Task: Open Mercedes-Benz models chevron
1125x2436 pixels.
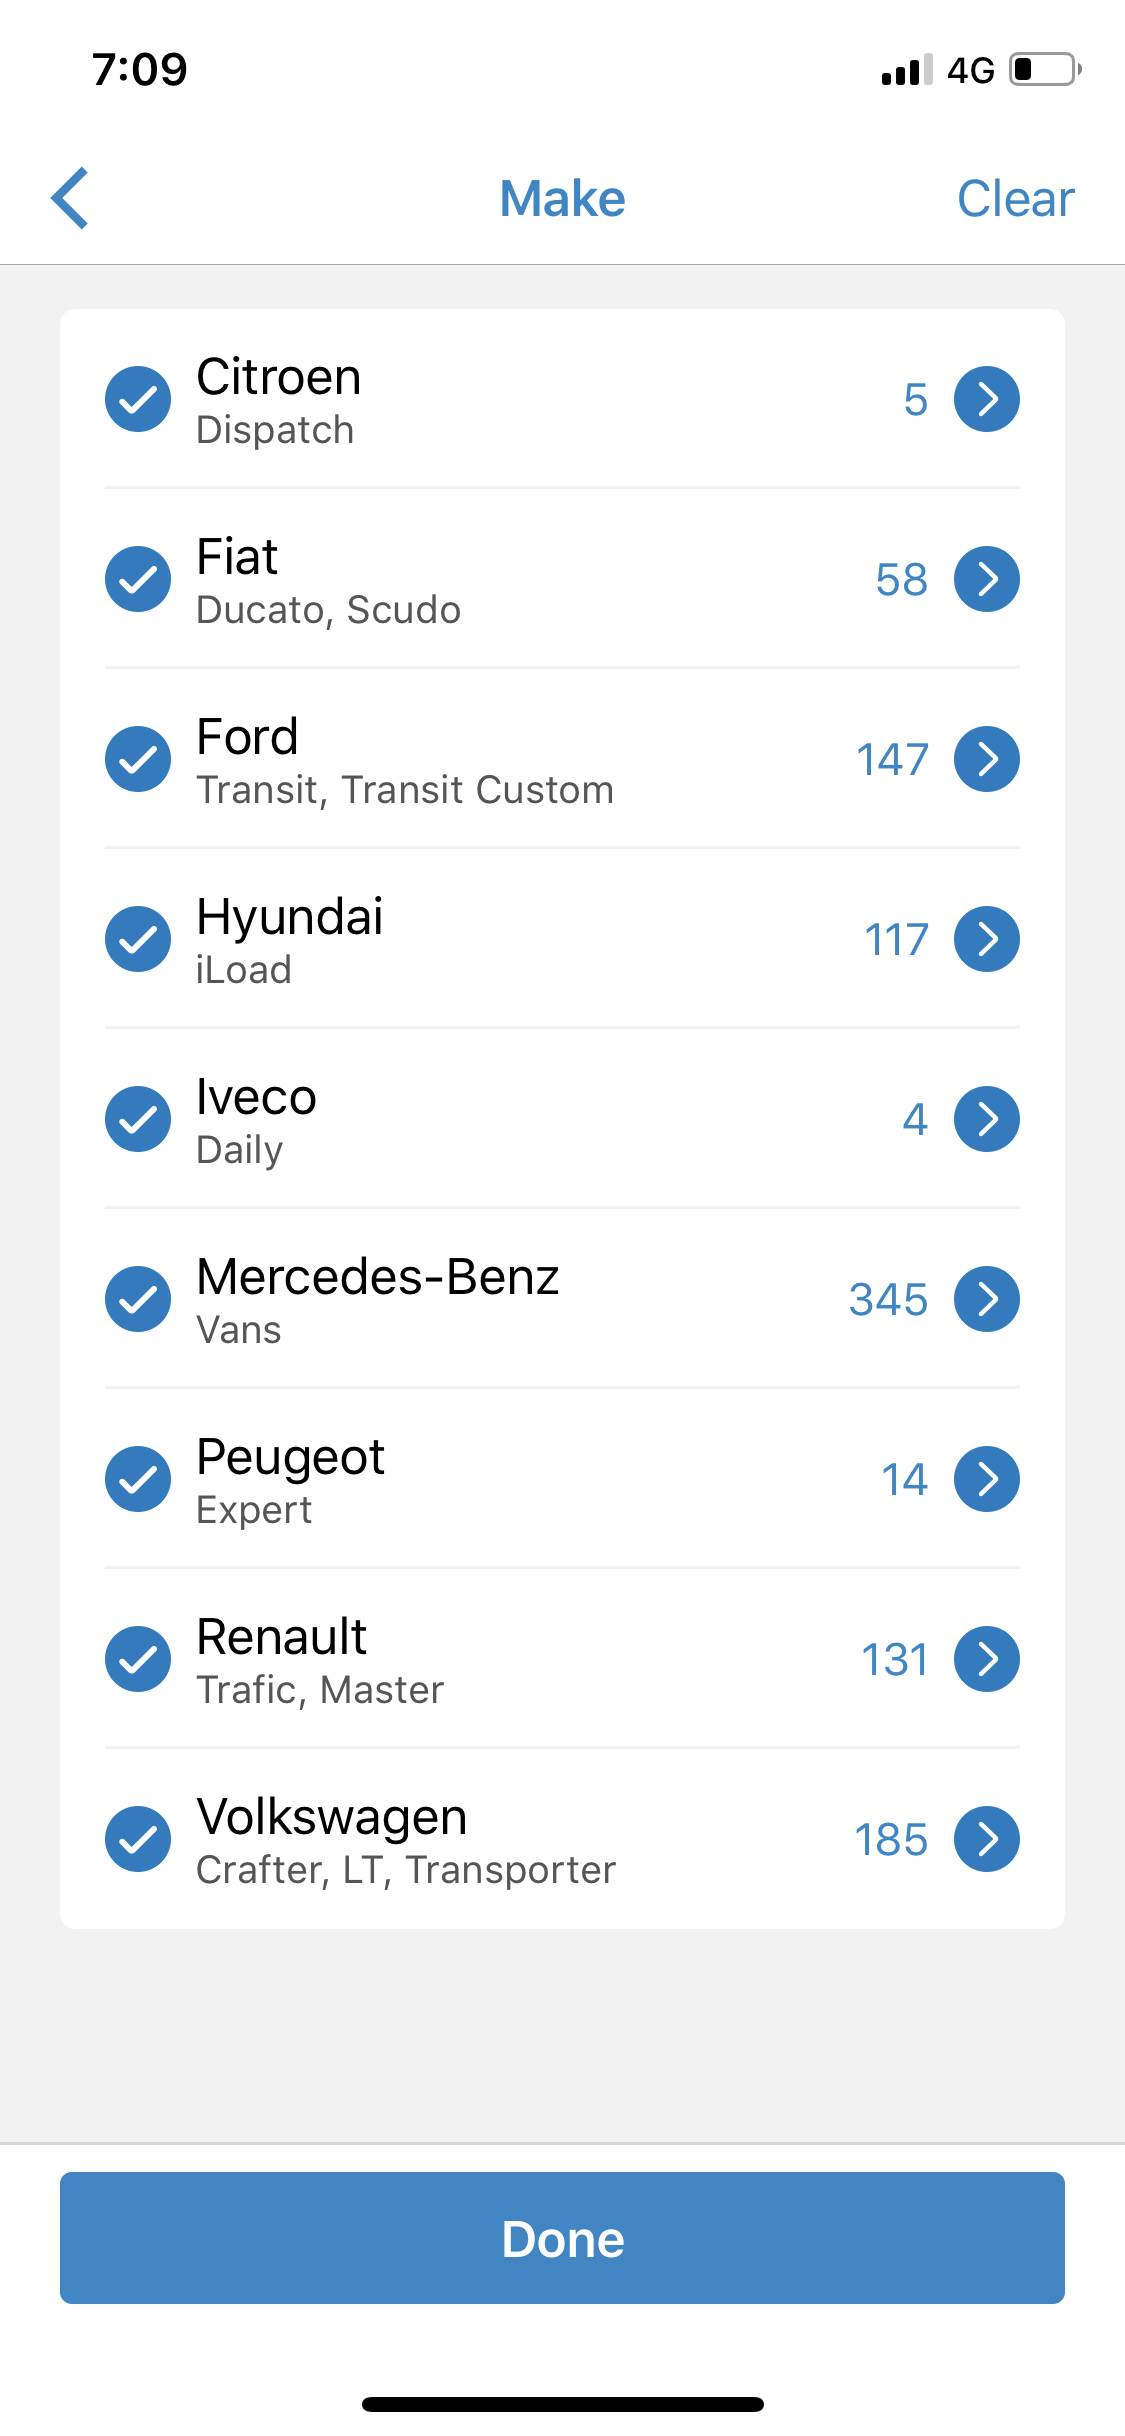Action: coord(986,1299)
